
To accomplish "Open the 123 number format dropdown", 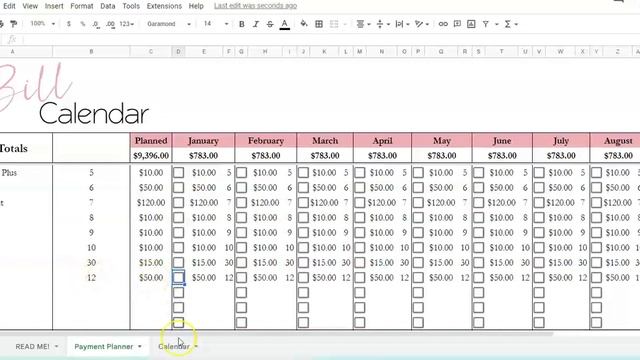I will click(127, 24).
